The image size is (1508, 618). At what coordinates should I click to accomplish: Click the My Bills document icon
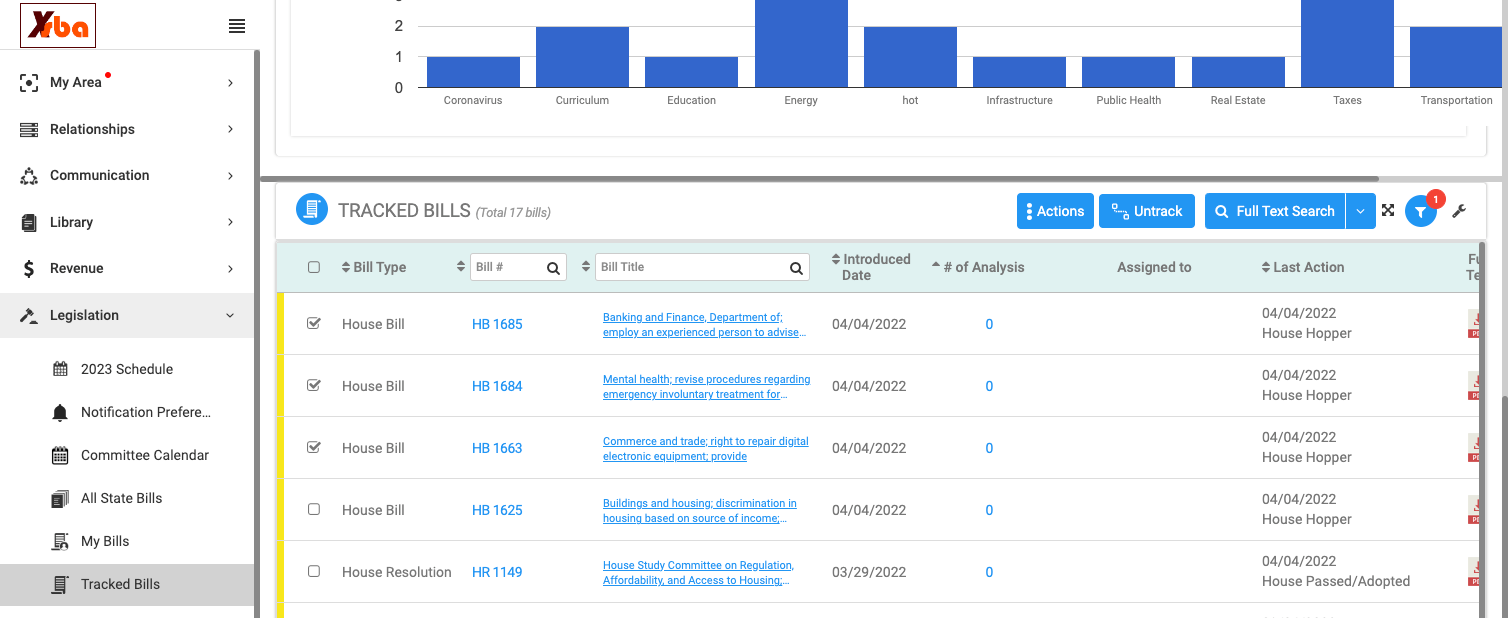coord(60,541)
